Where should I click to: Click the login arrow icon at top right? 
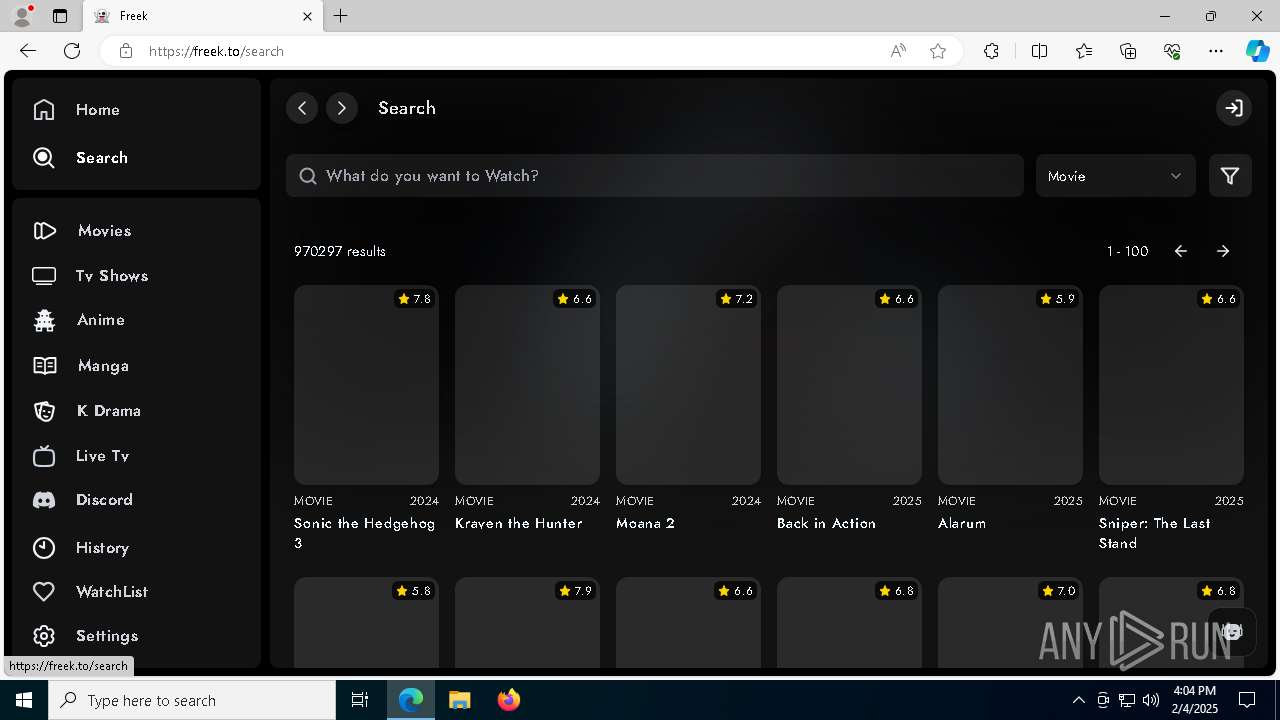(1234, 108)
